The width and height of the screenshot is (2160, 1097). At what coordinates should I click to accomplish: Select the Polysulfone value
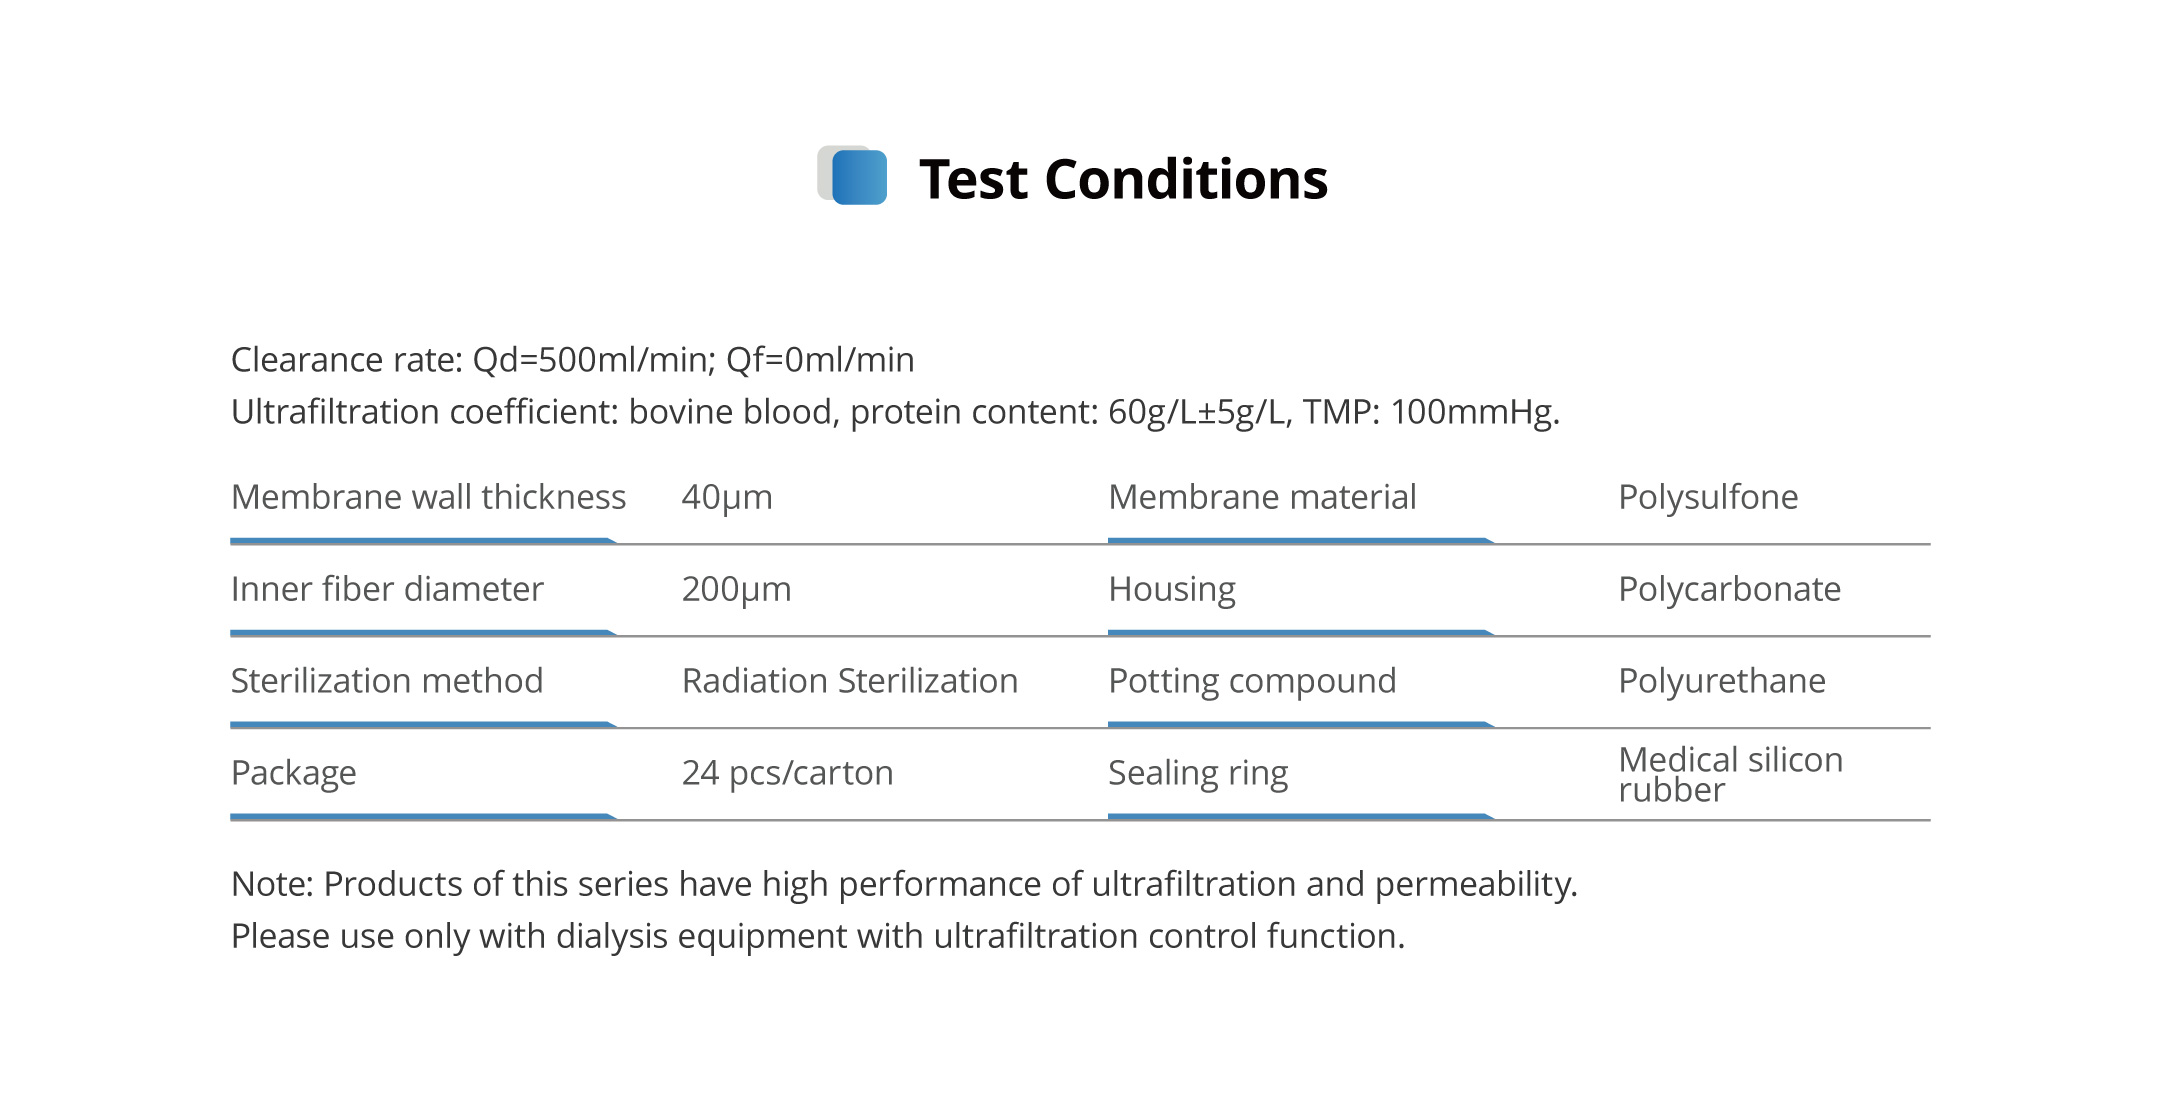pos(1708,497)
